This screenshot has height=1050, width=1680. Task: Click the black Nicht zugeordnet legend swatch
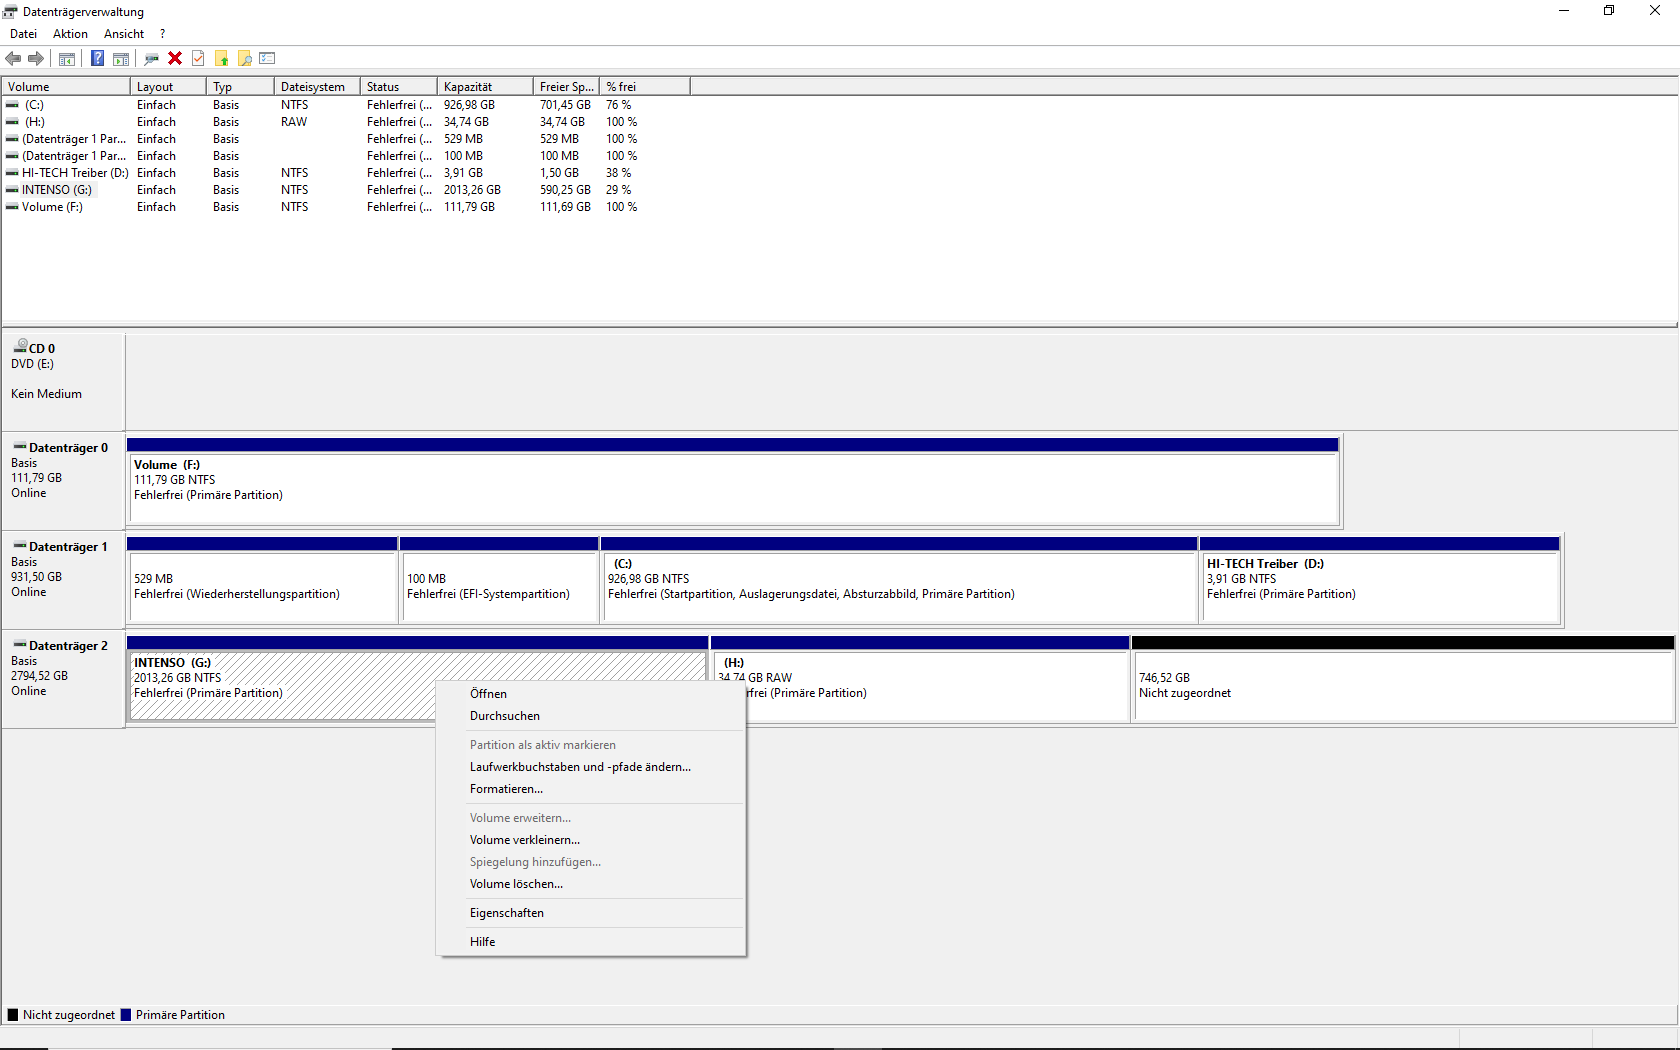coord(13,1015)
